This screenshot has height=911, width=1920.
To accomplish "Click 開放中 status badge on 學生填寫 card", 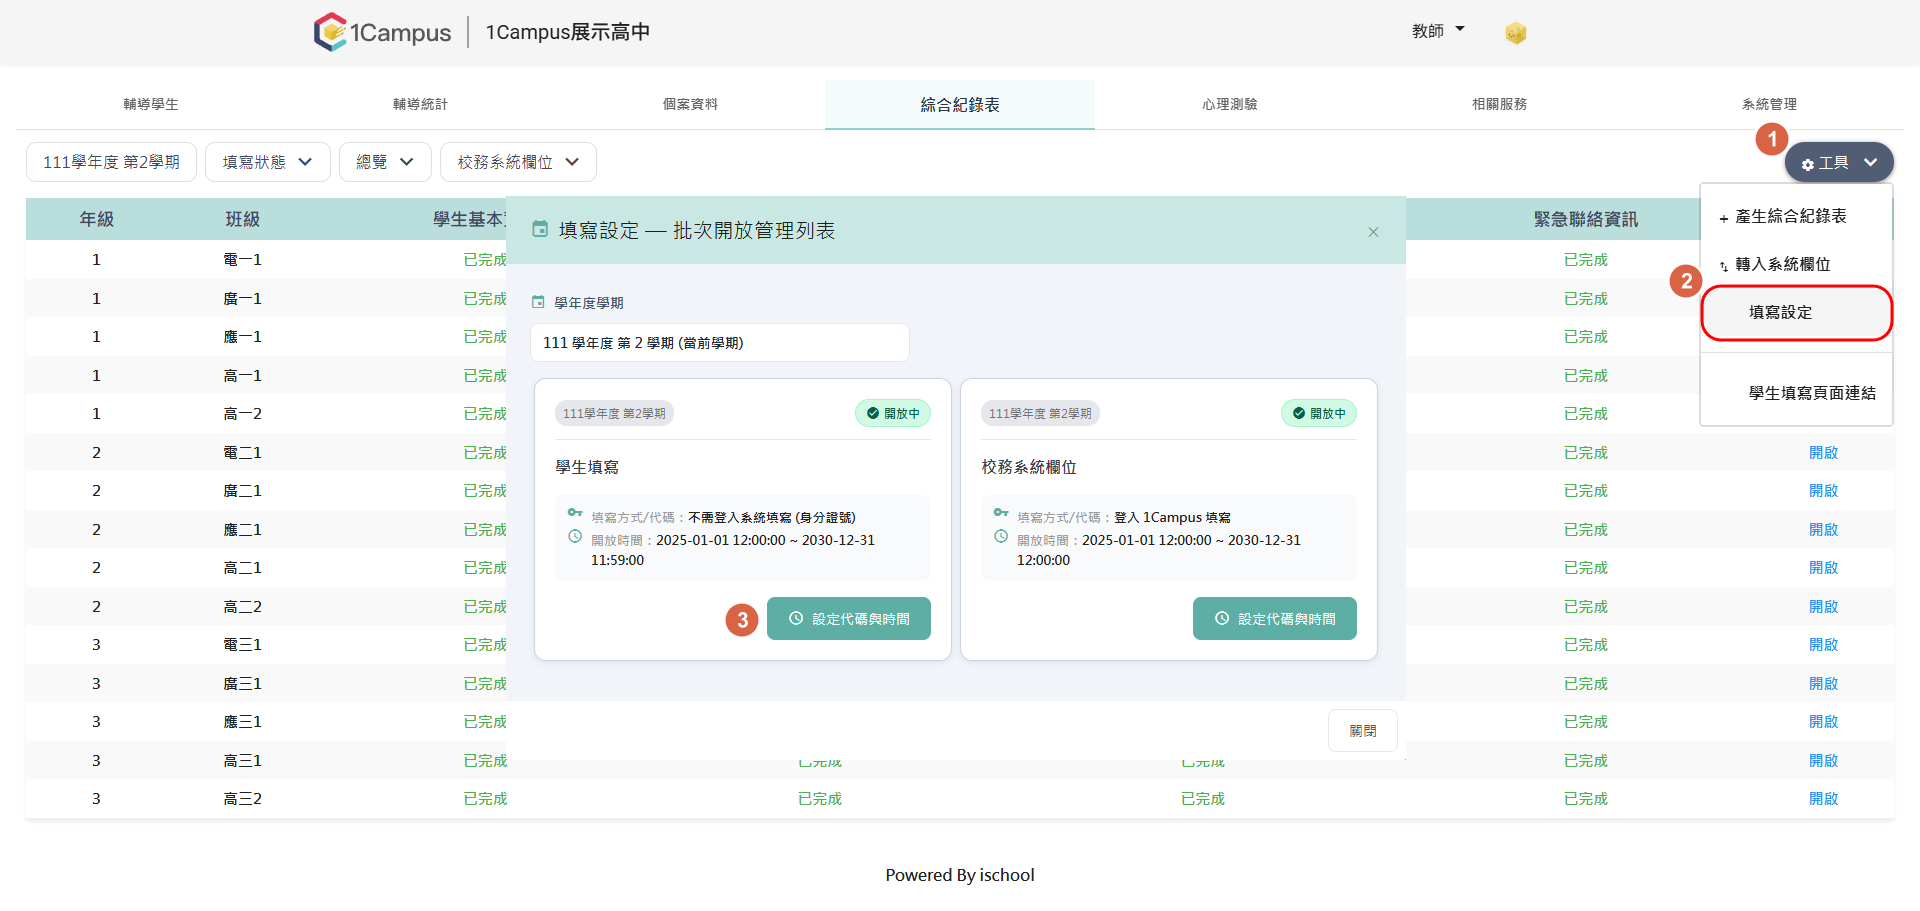I will (x=893, y=413).
